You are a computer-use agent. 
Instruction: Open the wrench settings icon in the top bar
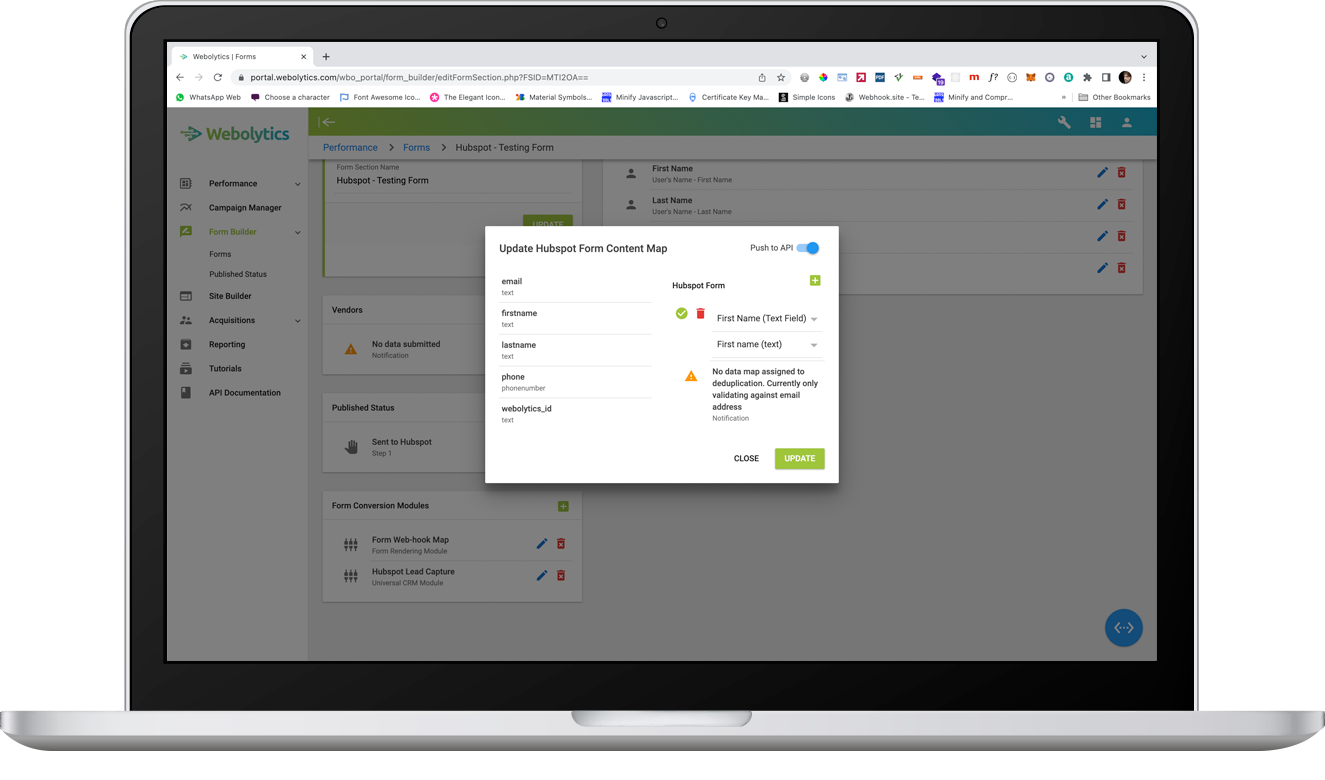point(1066,122)
